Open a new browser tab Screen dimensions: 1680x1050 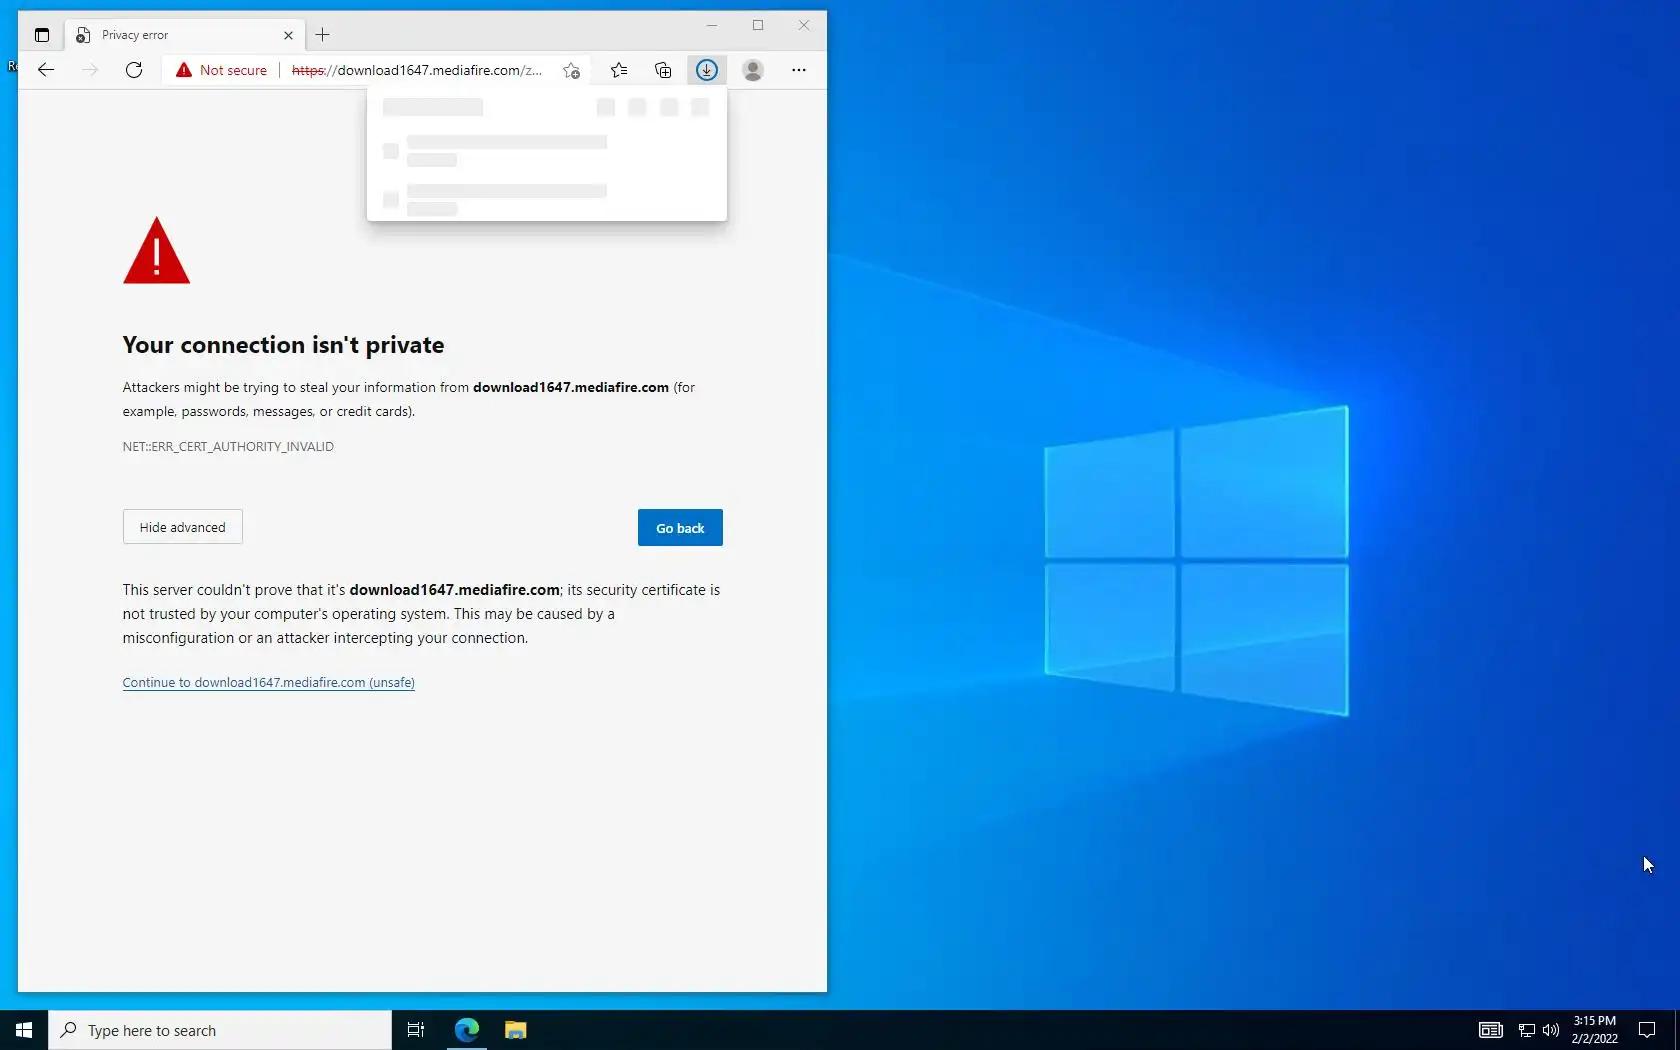322,35
